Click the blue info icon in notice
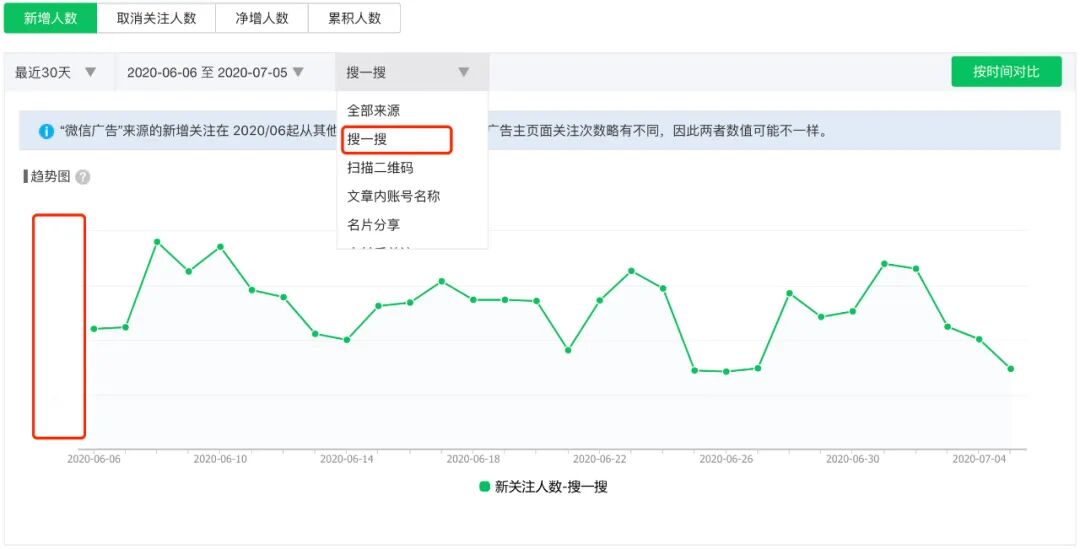 click(x=46, y=131)
